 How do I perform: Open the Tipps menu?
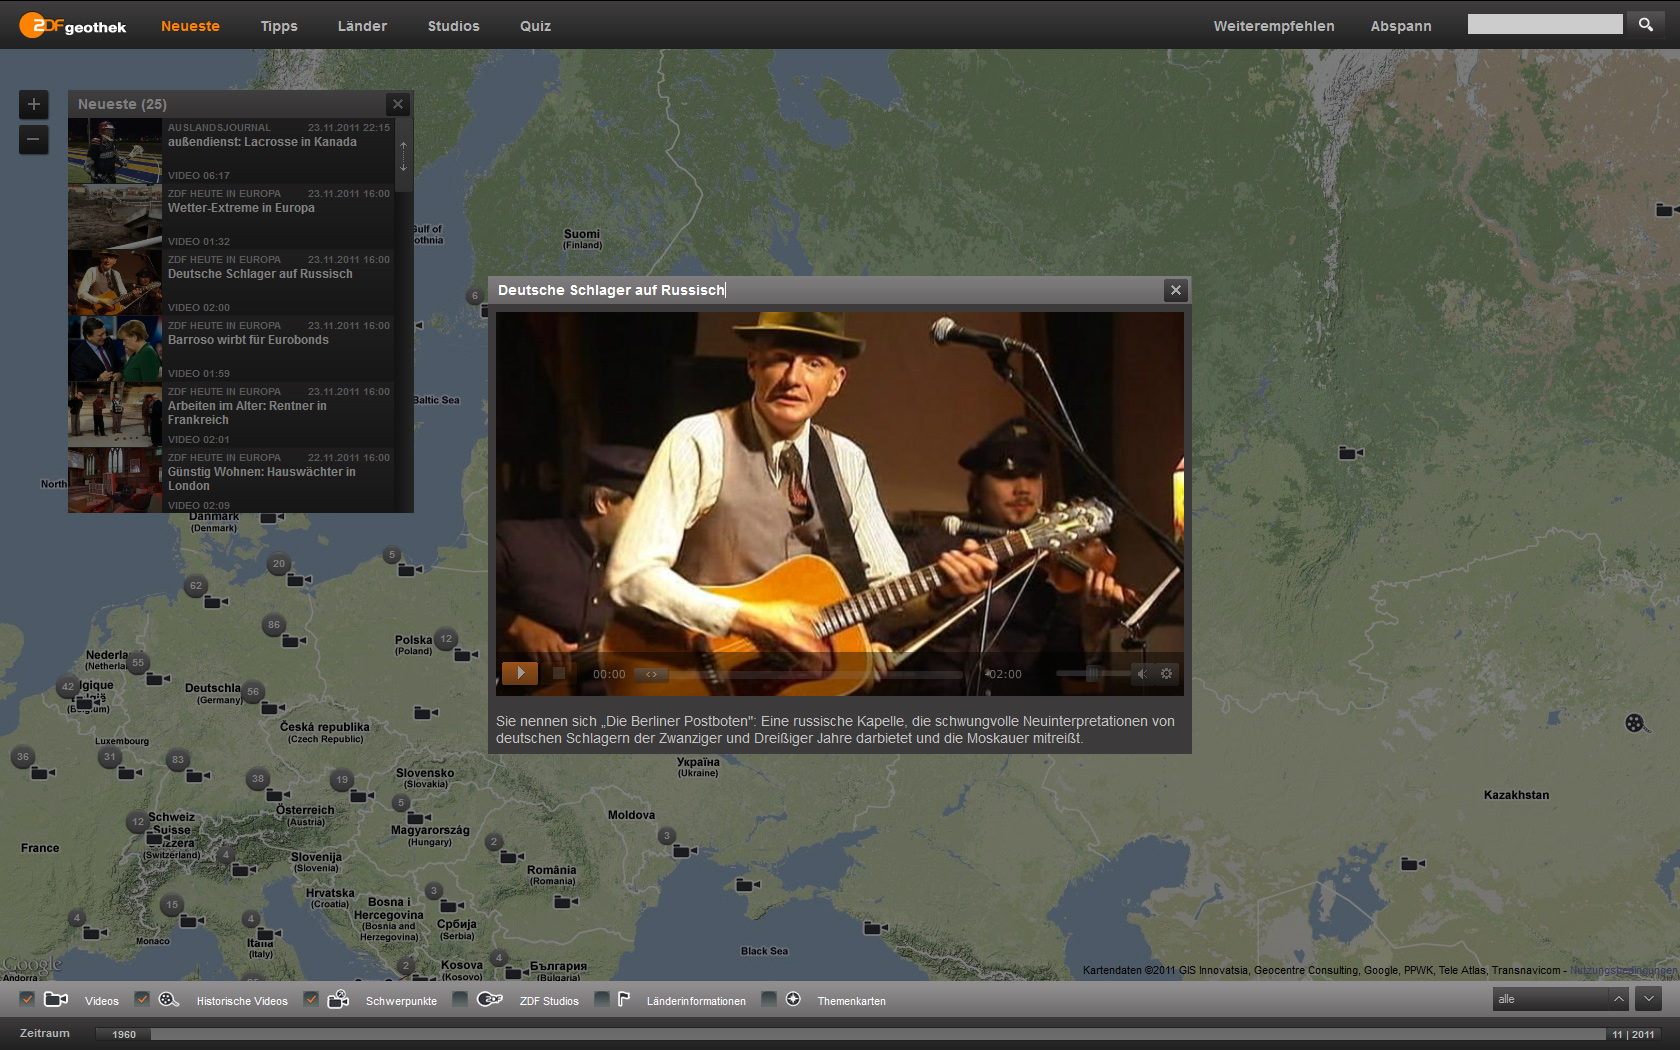pyautogui.click(x=279, y=26)
